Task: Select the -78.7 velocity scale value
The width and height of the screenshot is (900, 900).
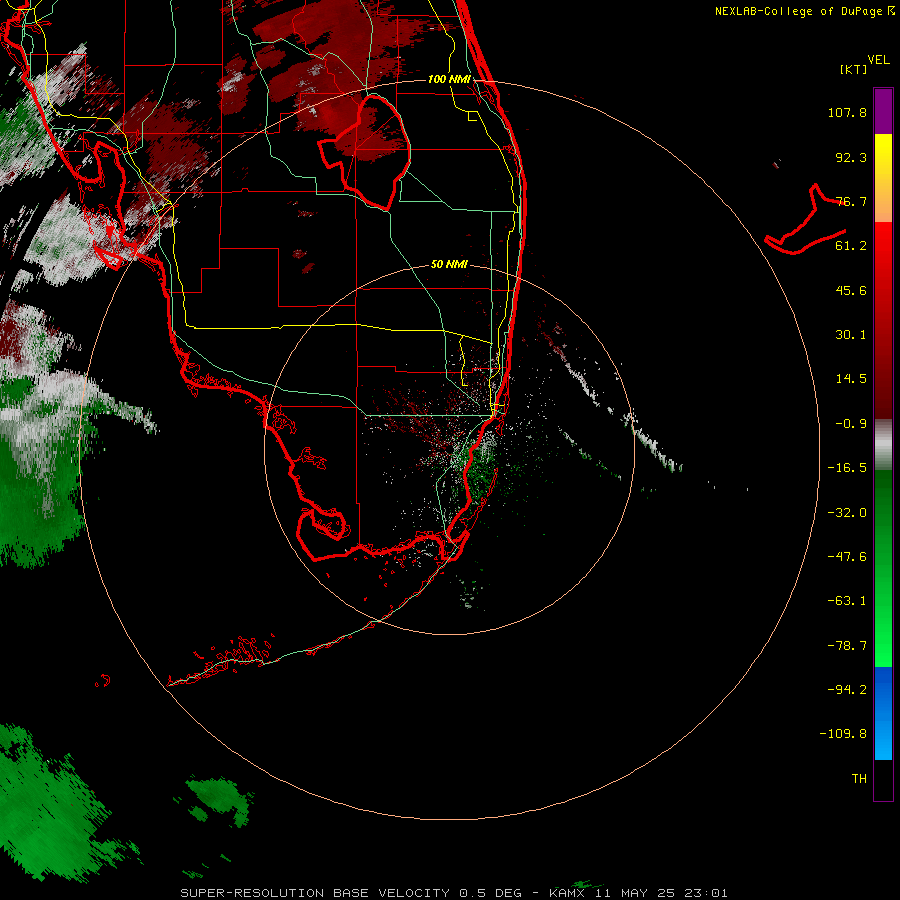Action: (847, 646)
